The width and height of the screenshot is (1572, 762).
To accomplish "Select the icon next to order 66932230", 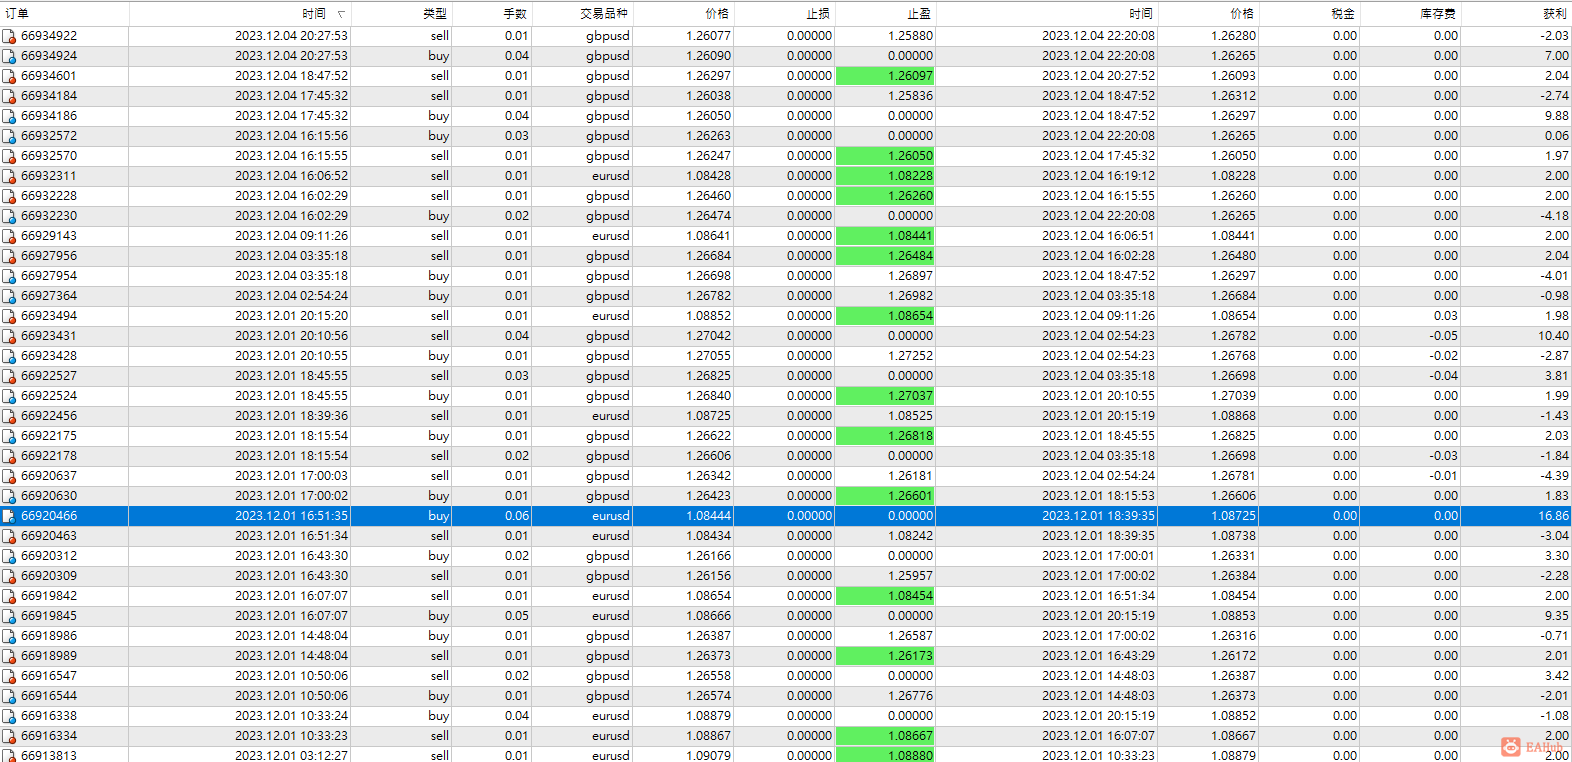I will tap(9, 216).
